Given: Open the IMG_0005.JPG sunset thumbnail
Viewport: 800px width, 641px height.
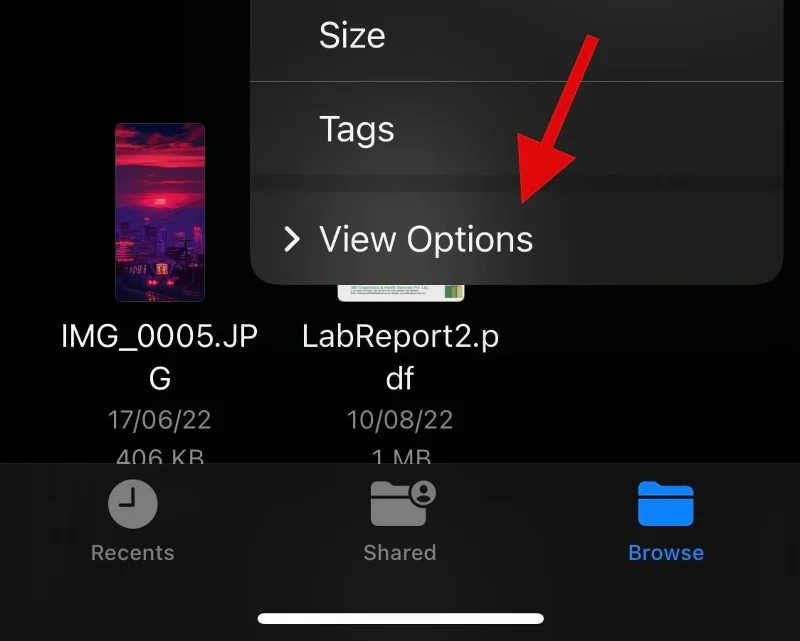Looking at the screenshot, I should [x=160, y=212].
